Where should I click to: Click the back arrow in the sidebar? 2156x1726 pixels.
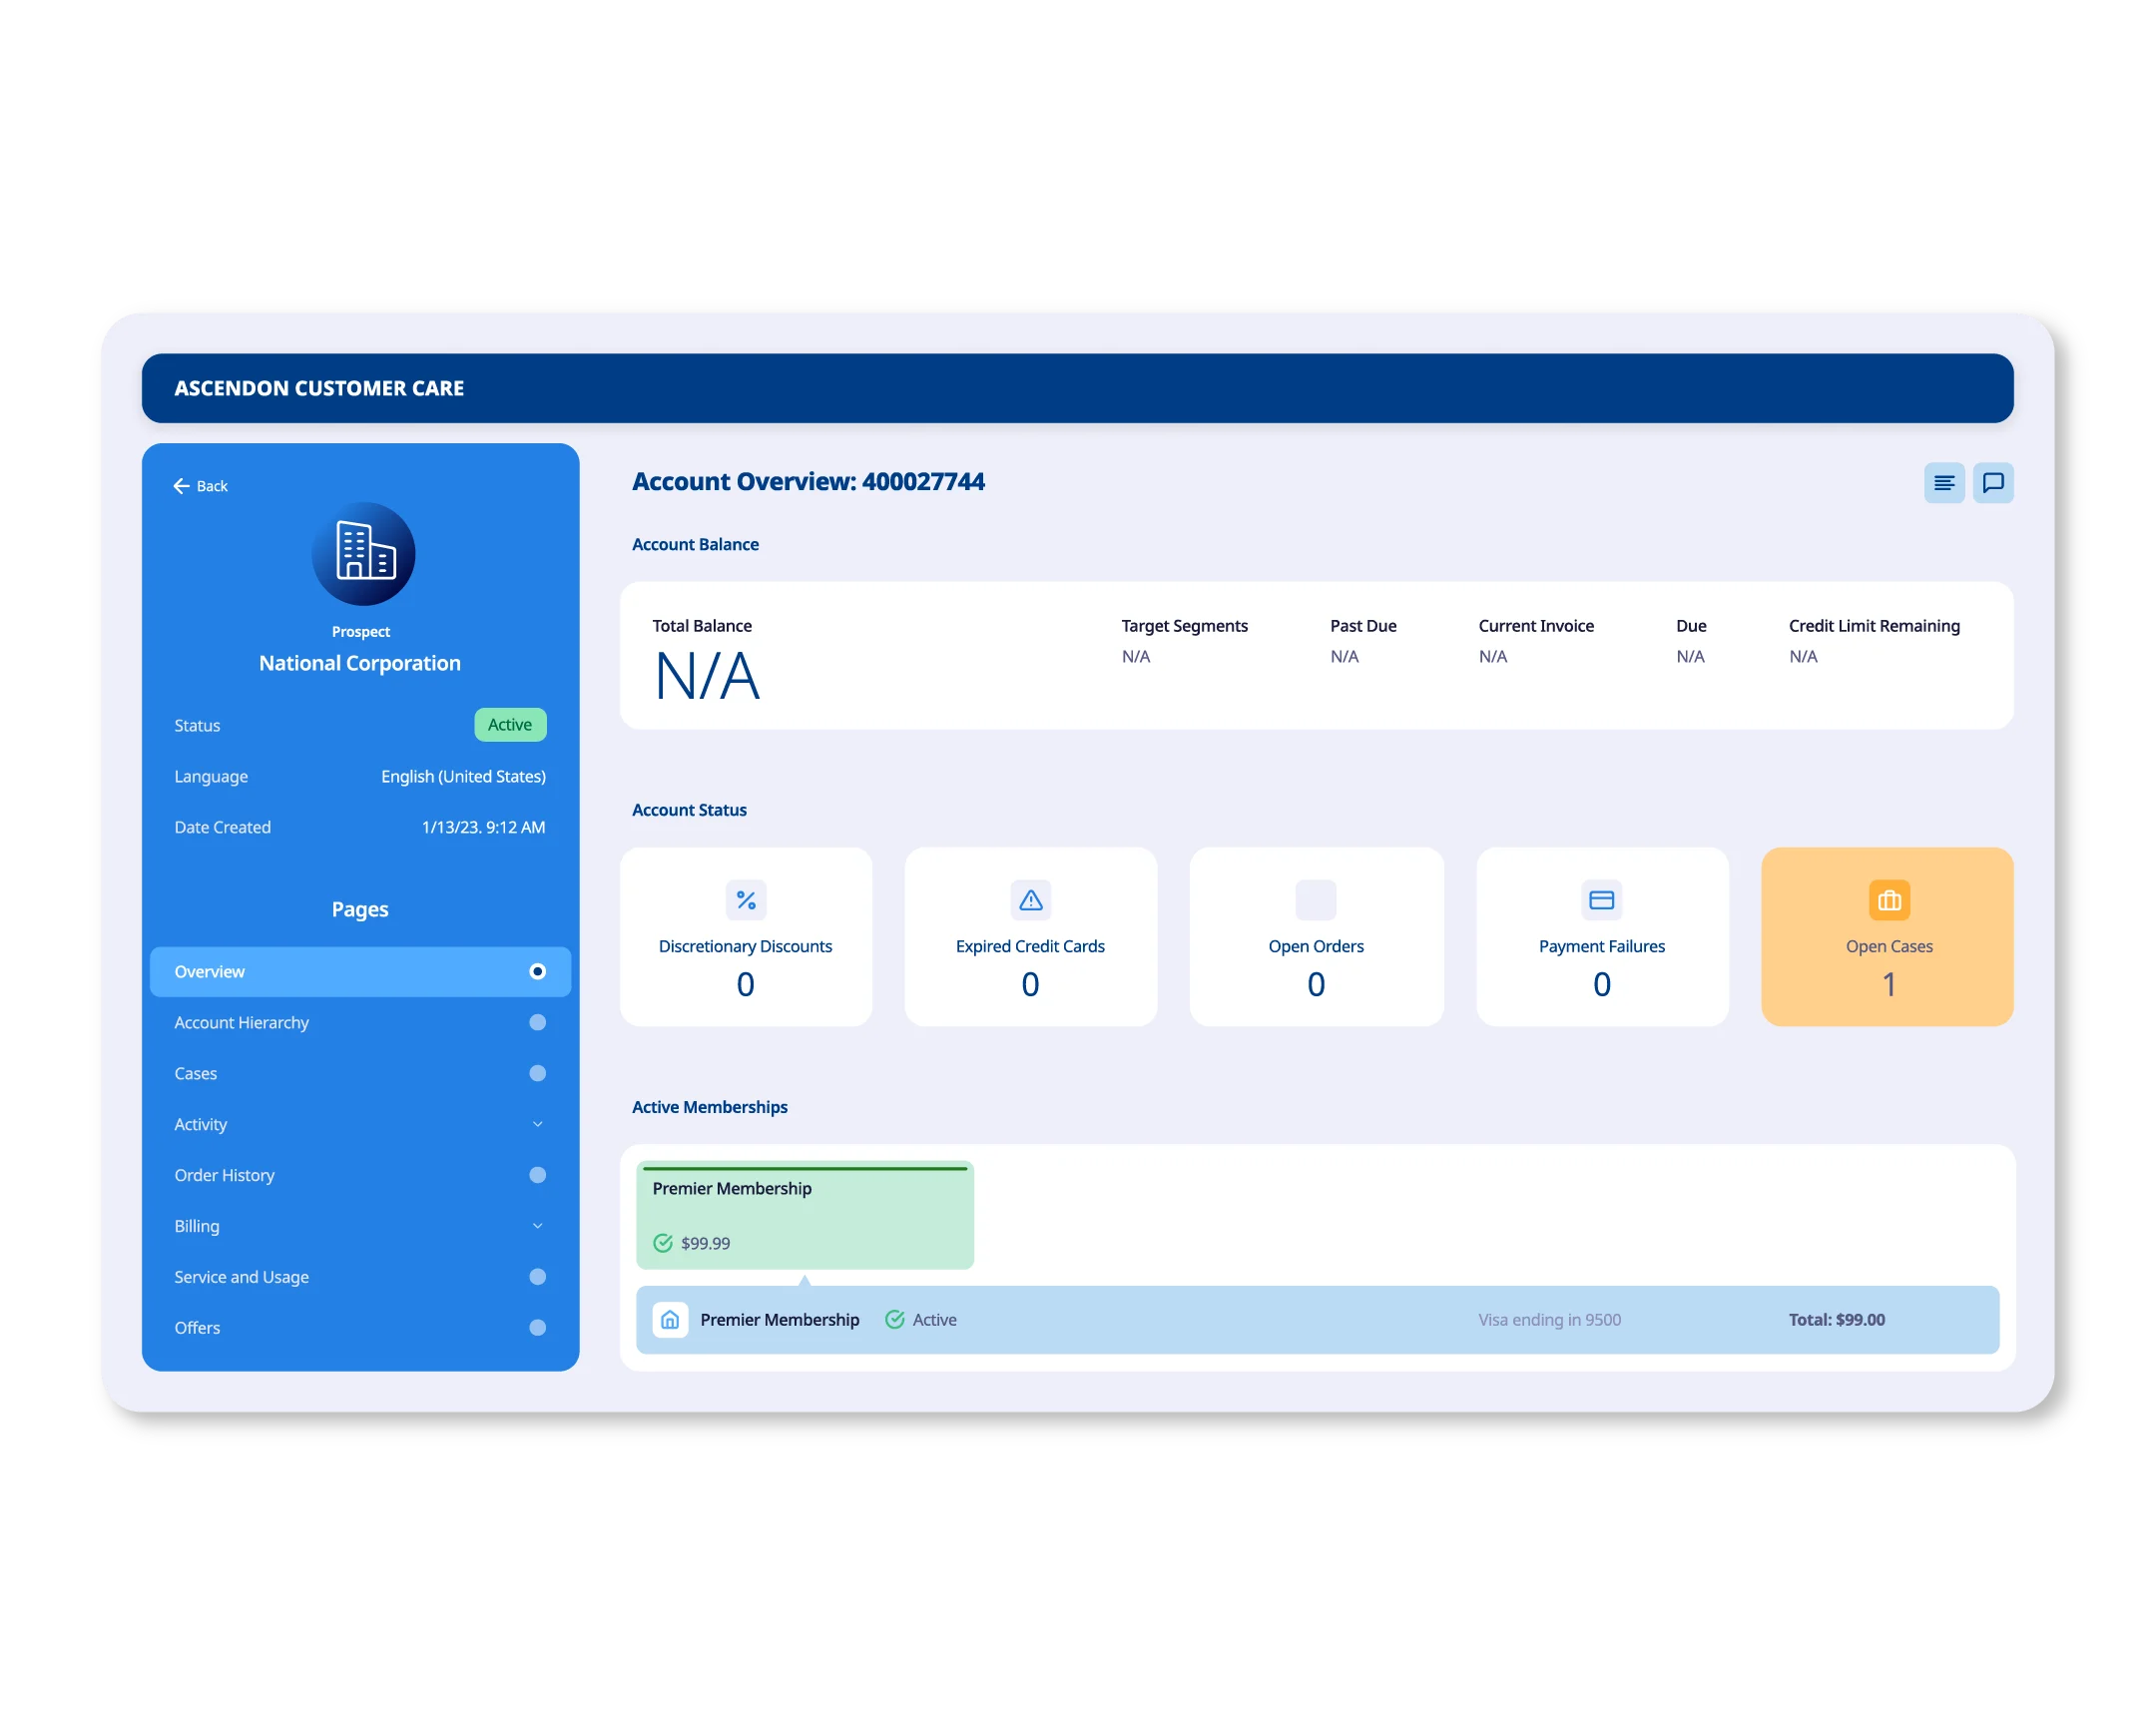(x=181, y=486)
